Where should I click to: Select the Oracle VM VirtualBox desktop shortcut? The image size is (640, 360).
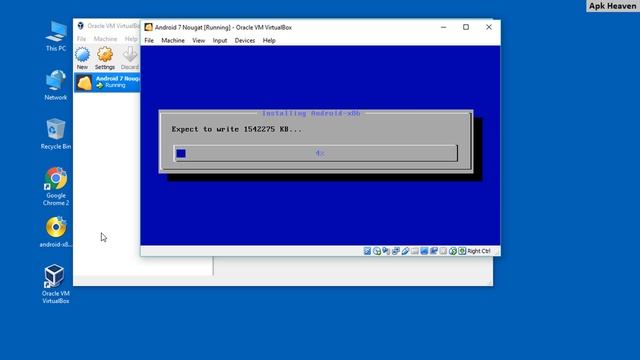tap(56, 284)
